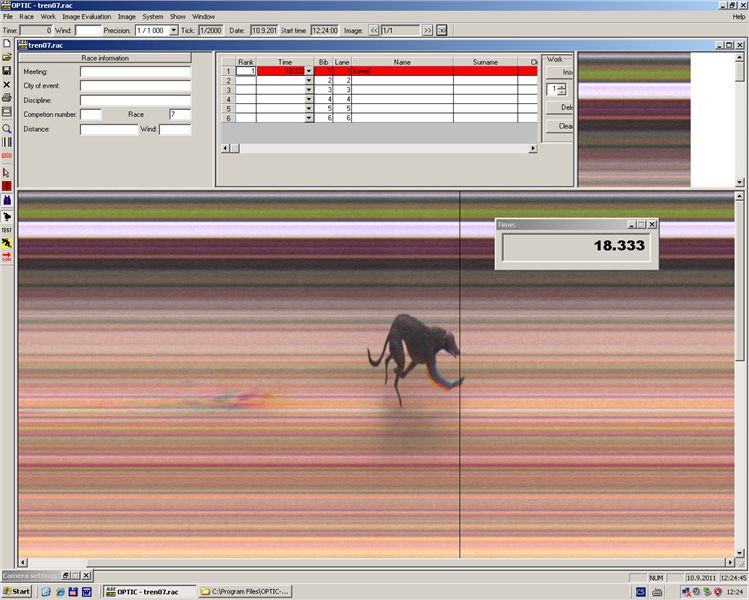Image resolution: width=749 pixels, height=600 pixels.
Task: Click the Word icon in quick launch
Action: click(x=86, y=592)
